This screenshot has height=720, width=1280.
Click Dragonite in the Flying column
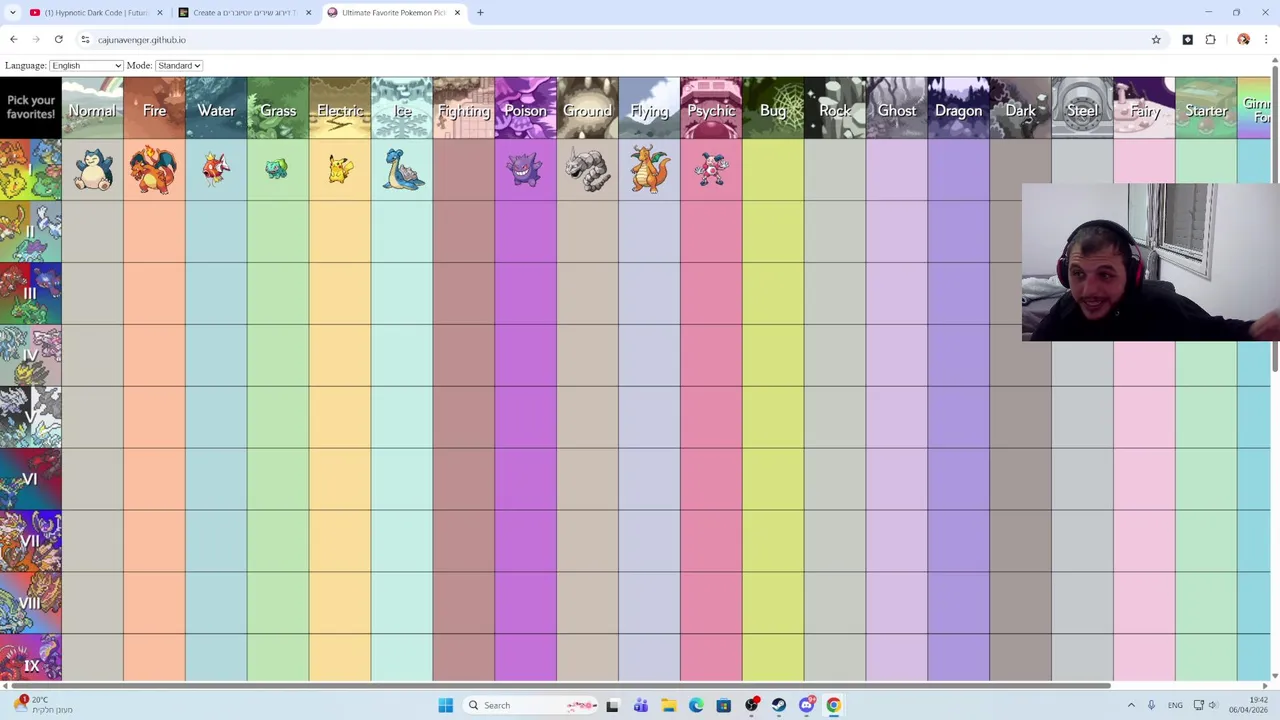(x=649, y=169)
